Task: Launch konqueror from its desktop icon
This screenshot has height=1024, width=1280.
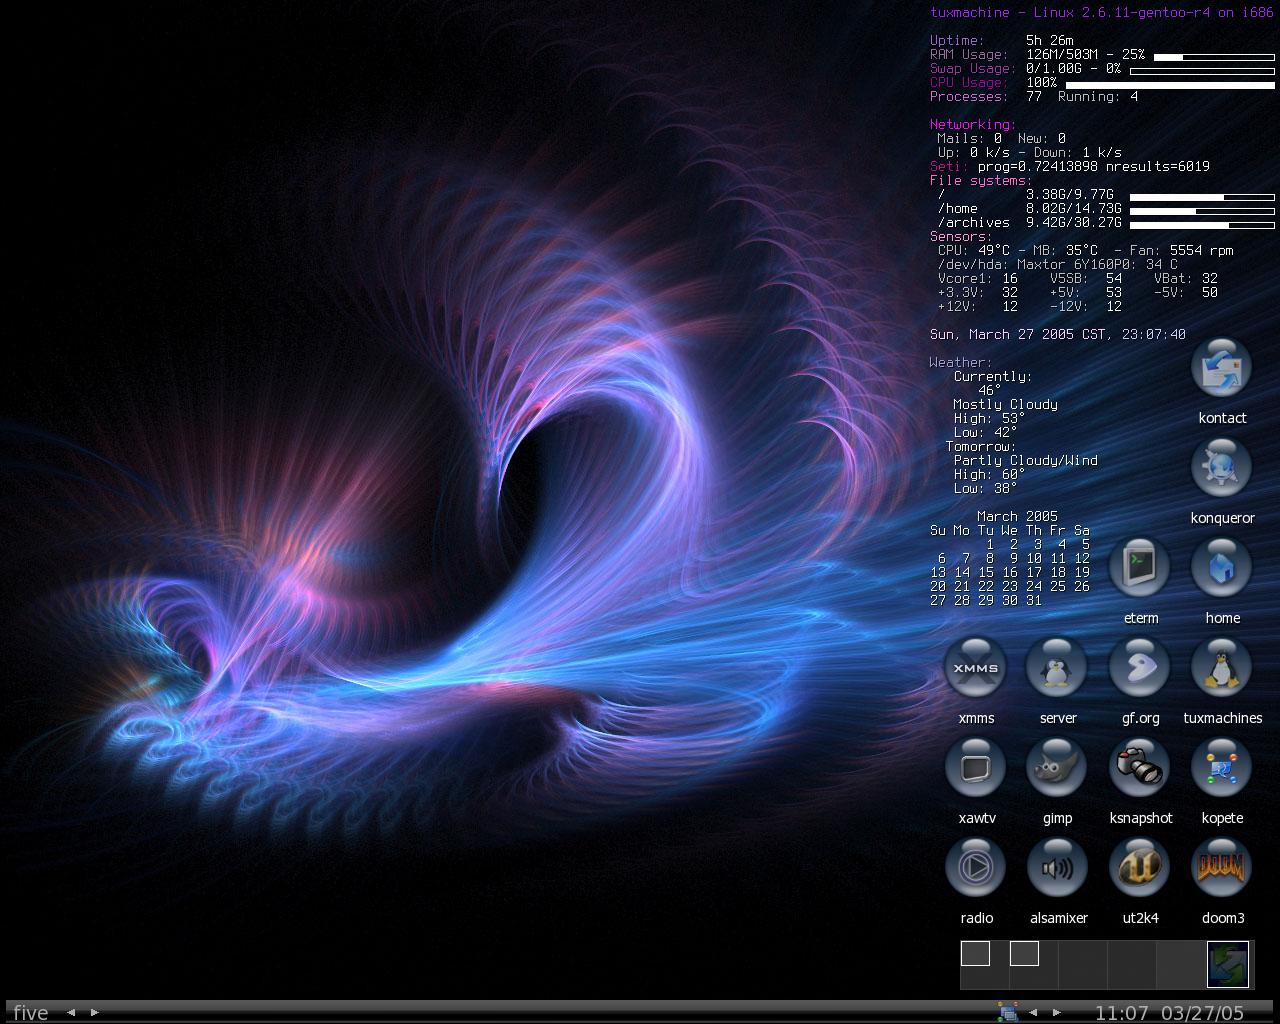Action: 1221,467
